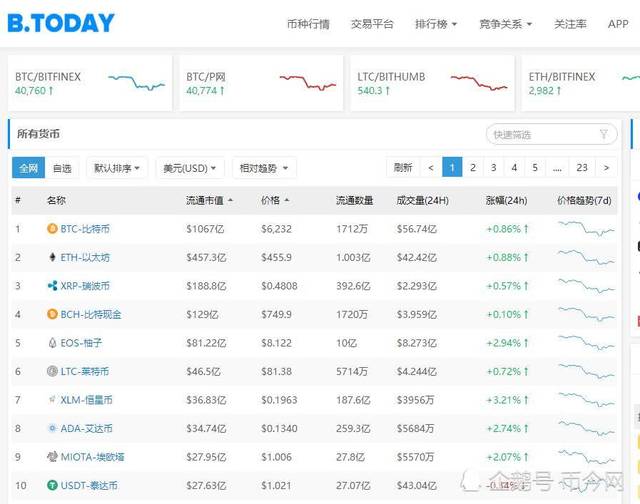Expand the 排行榜 menu dropdown
Image resolution: width=640 pixels, height=504 pixels.
pyautogui.click(x=436, y=24)
